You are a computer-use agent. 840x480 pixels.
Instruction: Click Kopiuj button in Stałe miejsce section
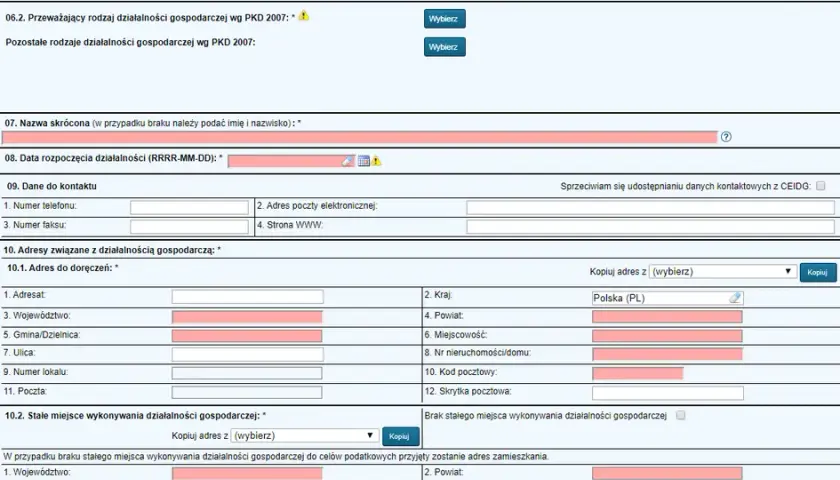(x=400, y=437)
